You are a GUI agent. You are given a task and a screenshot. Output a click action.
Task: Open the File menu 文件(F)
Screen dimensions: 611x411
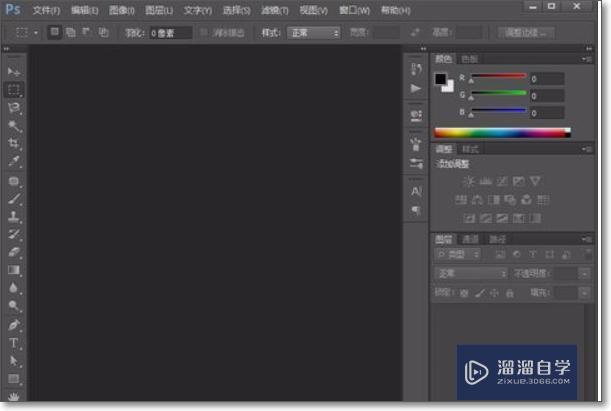pyautogui.click(x=46, y=10)
